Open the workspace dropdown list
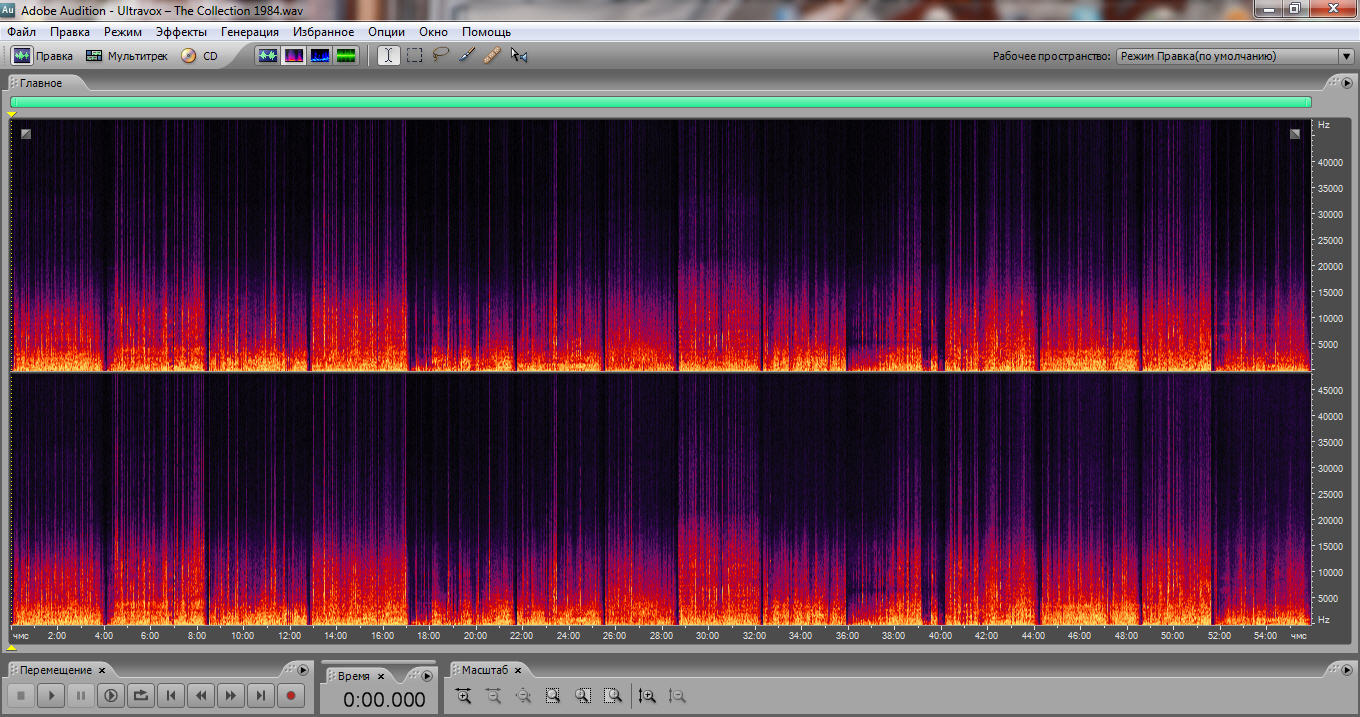Screen dimensions: 1360x717 1346,57
